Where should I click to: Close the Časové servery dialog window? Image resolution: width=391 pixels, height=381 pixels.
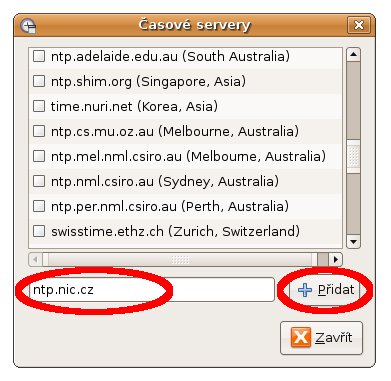[359, 25]
